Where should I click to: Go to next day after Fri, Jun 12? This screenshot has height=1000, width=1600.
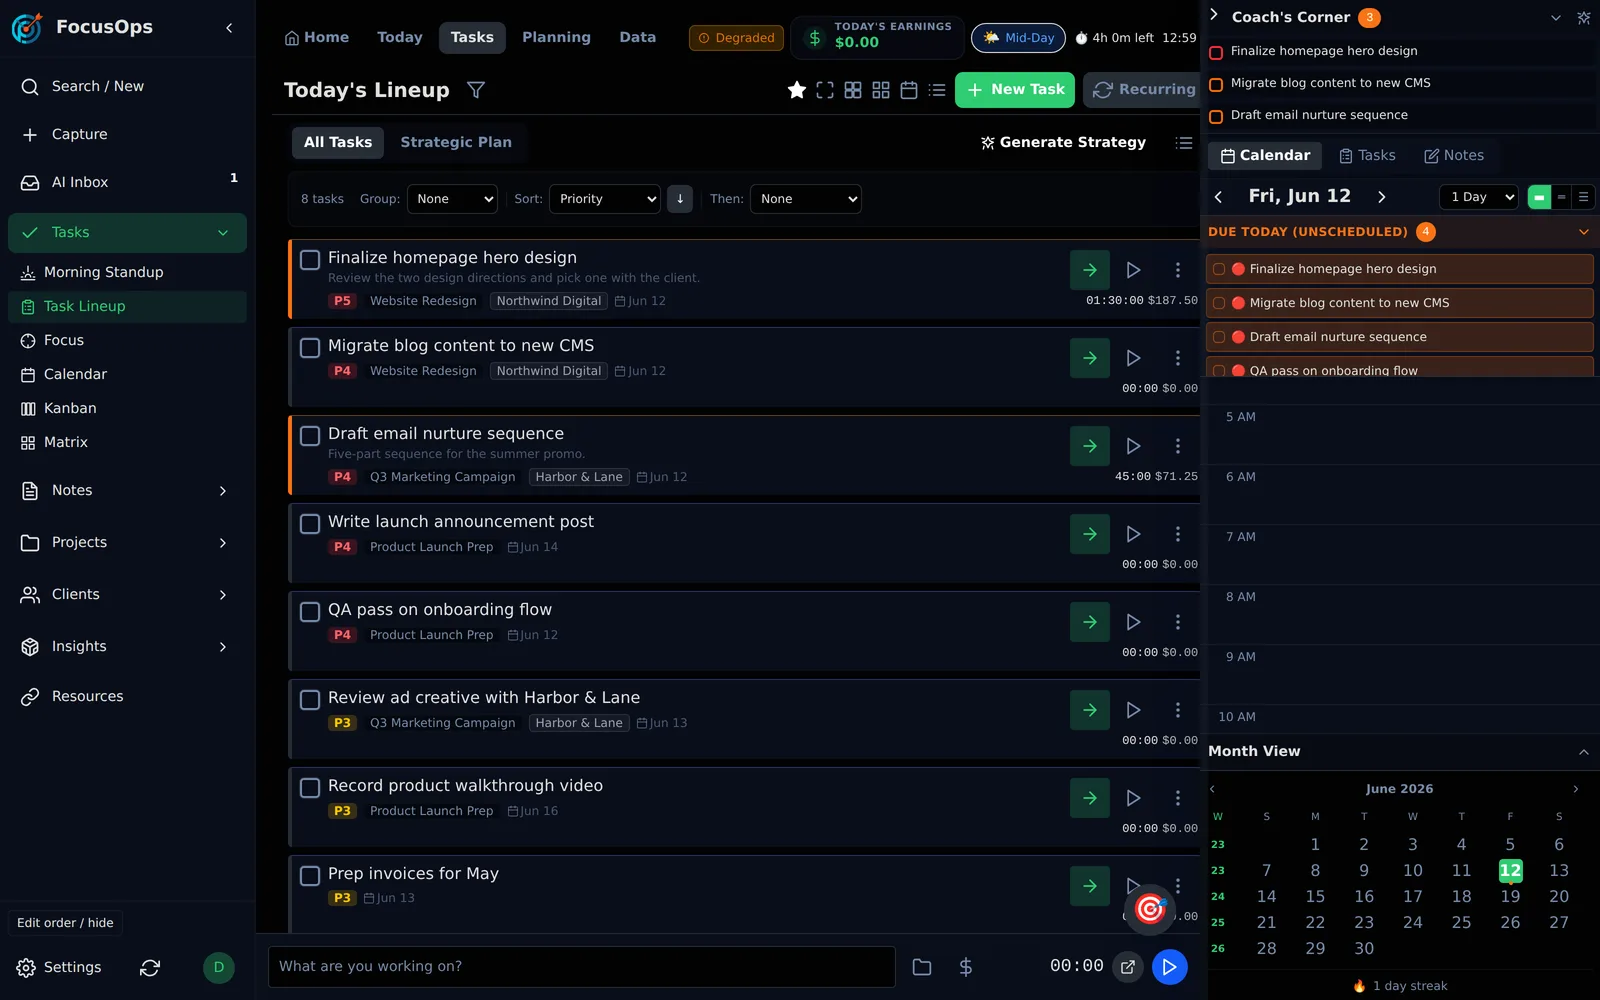(1382, 197)
